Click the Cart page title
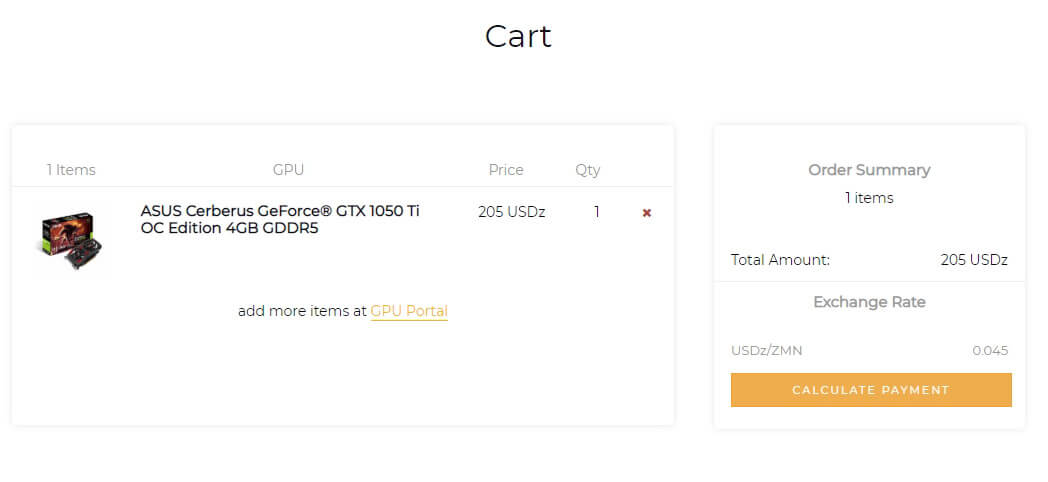This screenshot has width=1048, height=482. 518,36
